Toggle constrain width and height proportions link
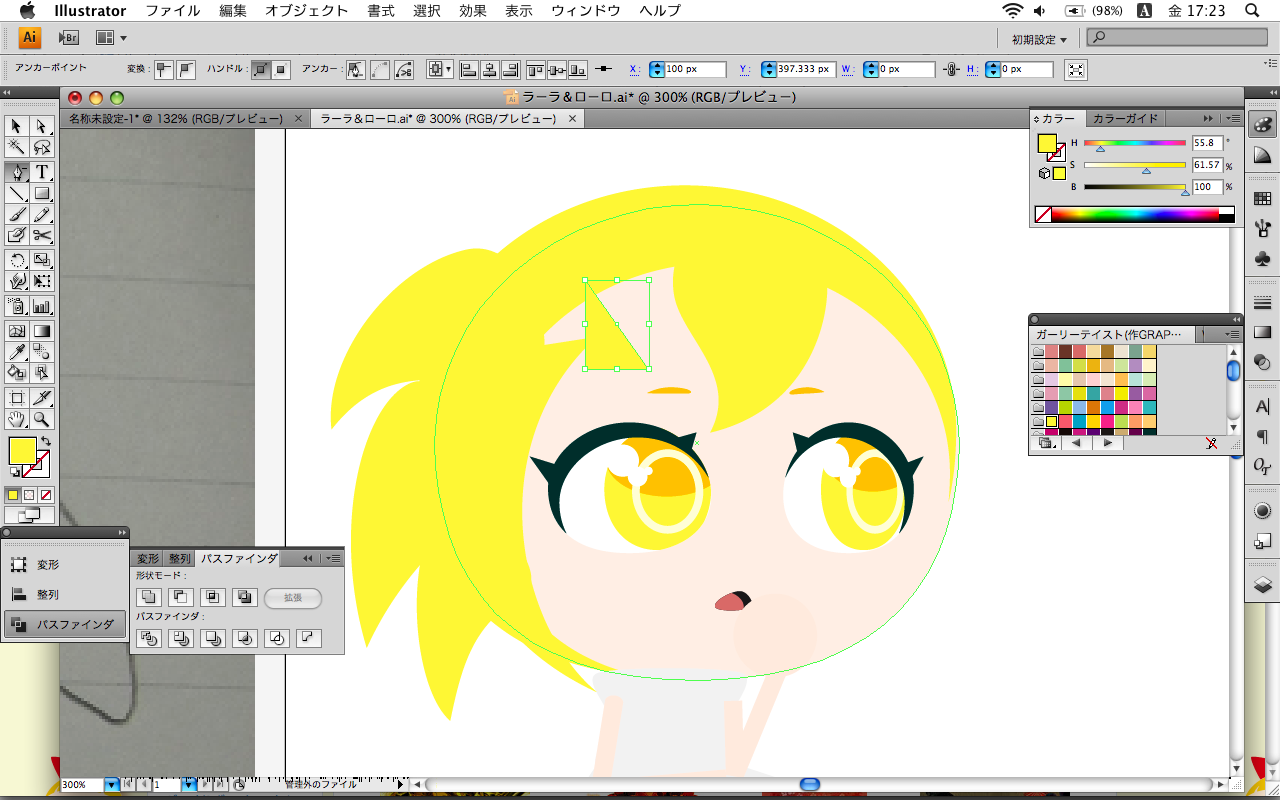The width and height of the screenshot is (1280, 800). coord(951,70)
